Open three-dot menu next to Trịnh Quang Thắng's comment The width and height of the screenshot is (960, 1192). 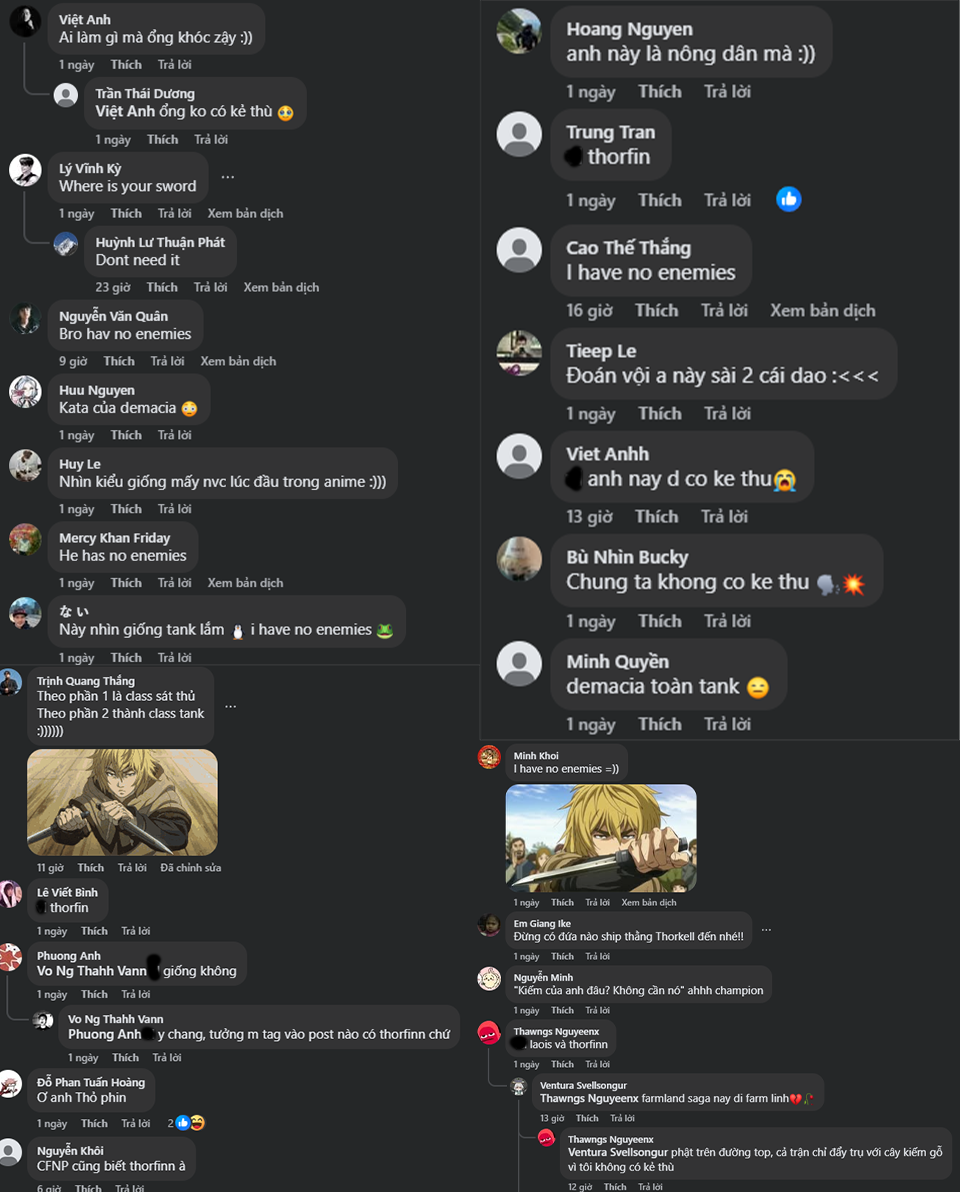coord(230,706)
